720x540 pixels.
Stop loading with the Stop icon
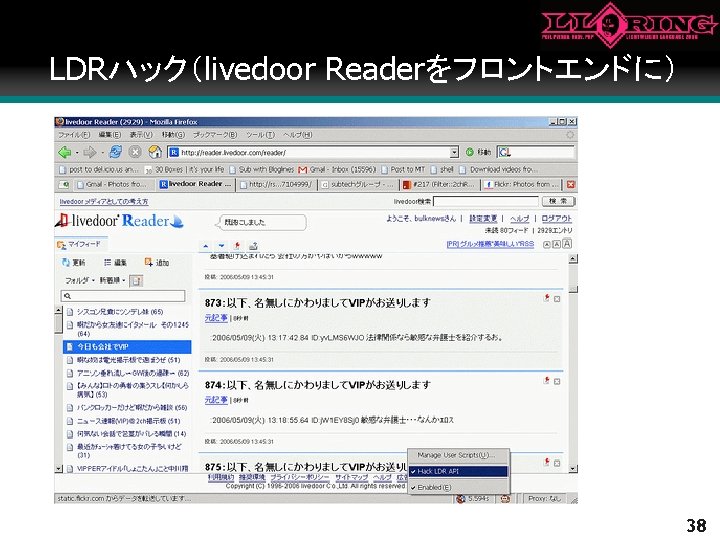[x=135, y=152]
